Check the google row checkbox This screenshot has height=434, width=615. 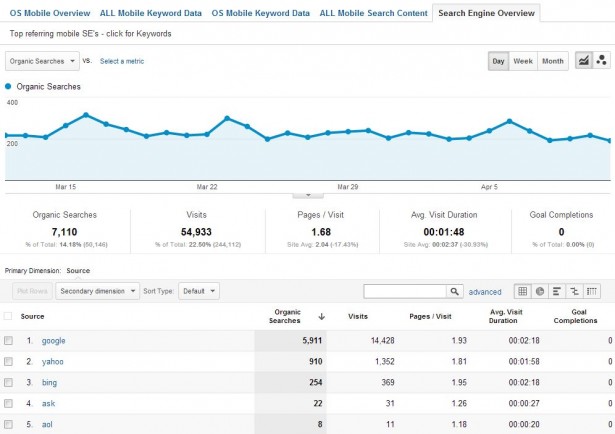8,341
